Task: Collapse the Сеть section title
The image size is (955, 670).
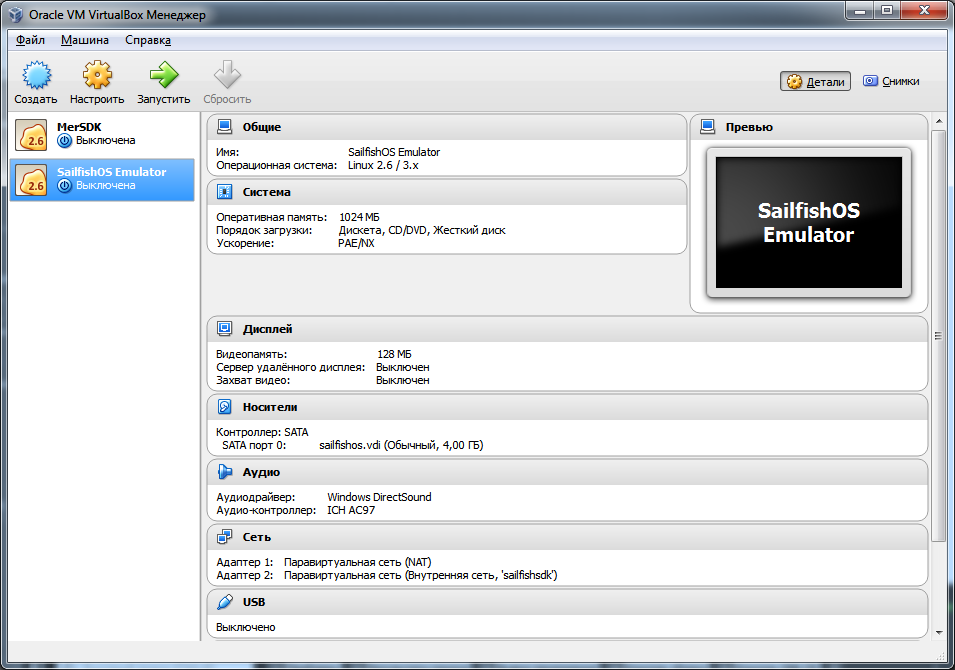Action: tap(257, 537)
